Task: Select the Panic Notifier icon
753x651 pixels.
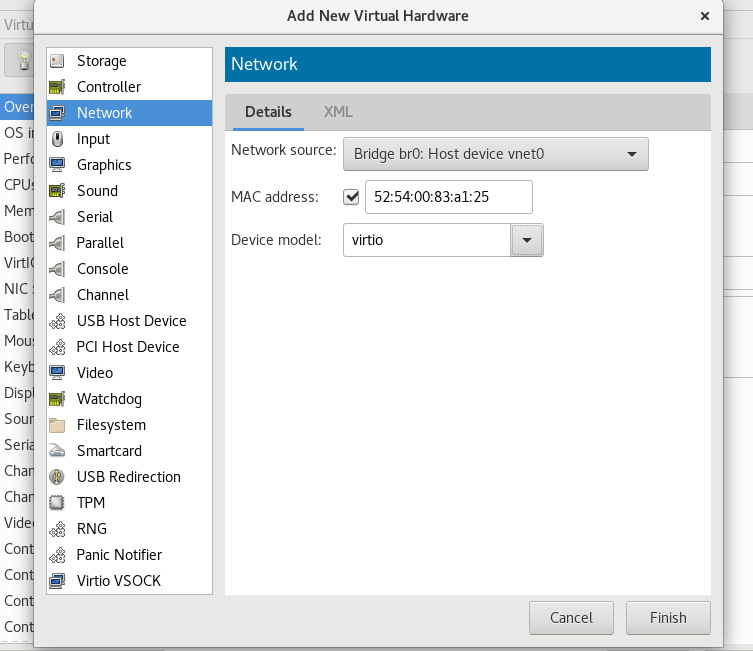Action: tap(57, 555)
